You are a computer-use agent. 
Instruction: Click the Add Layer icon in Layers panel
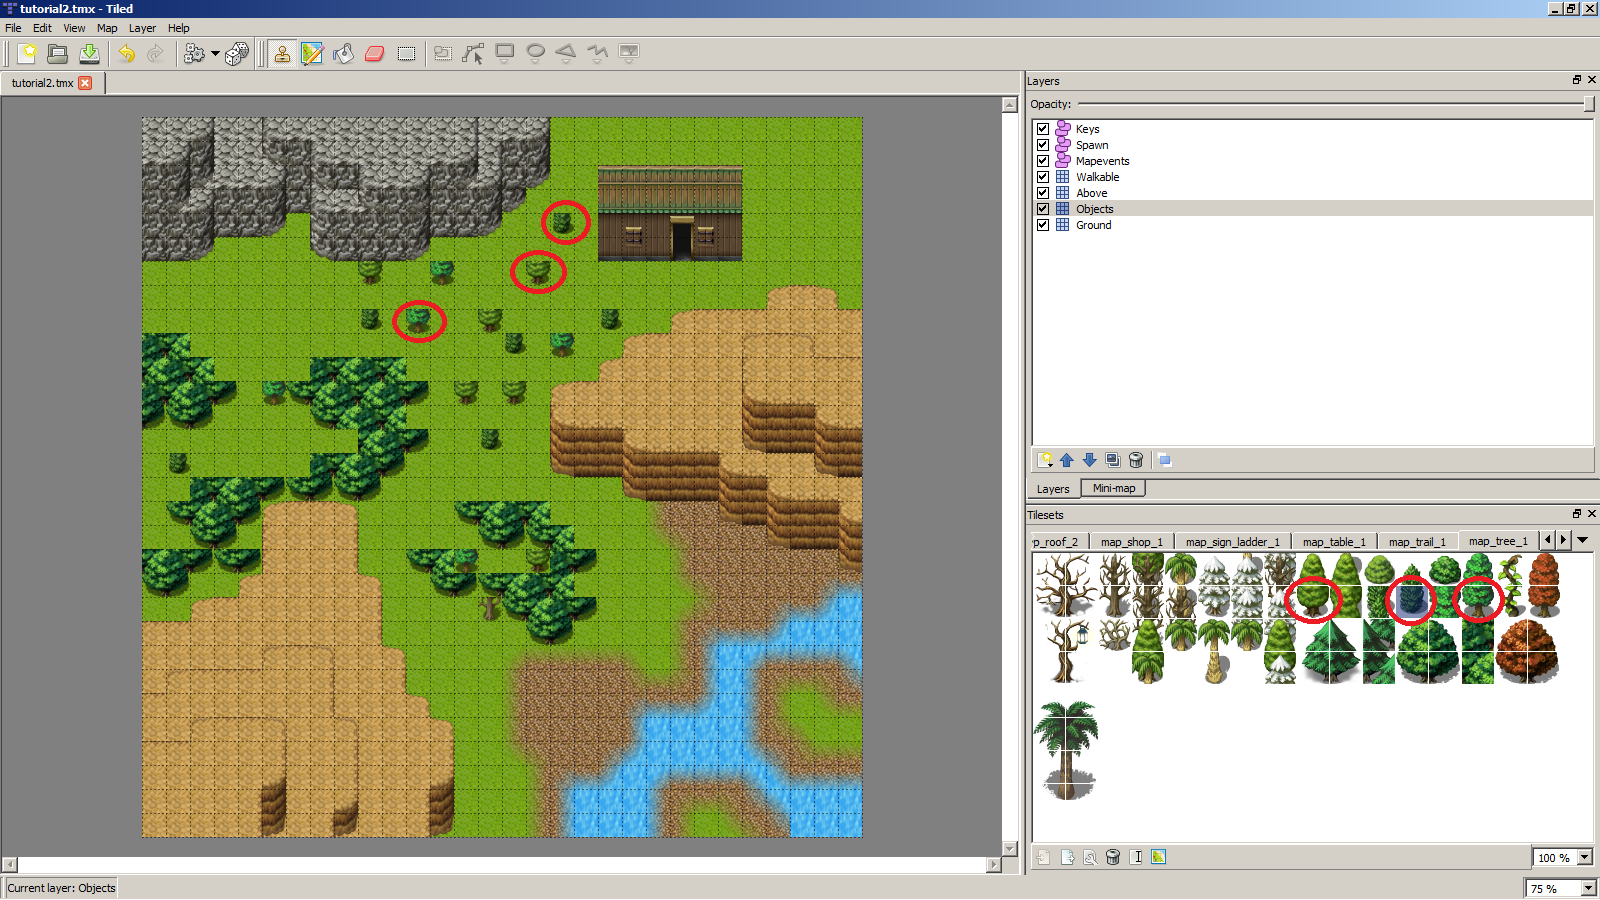[1045, 460]
